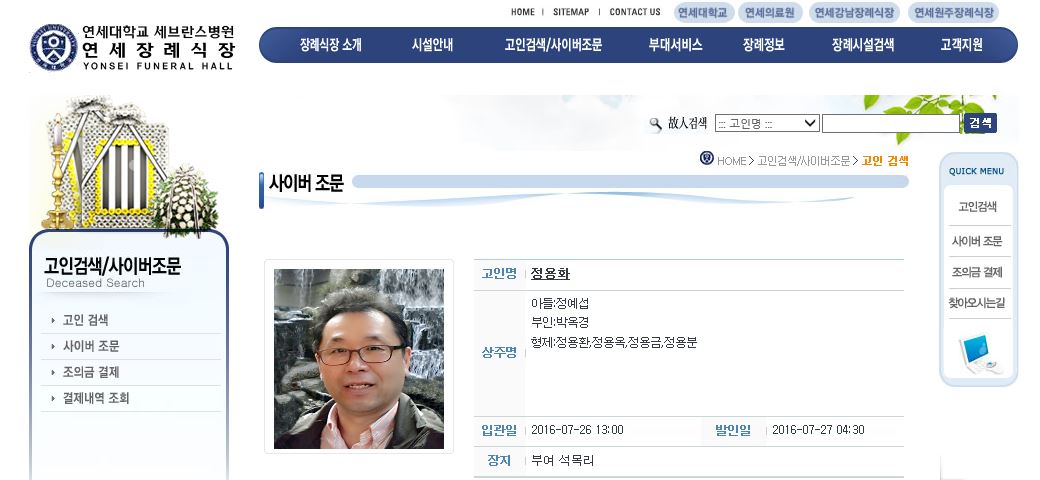Image resolution: width=1040 pixels, height=480 pixels.
Task: Go to the 연세강남장례식장 site button
Action: 854,13
